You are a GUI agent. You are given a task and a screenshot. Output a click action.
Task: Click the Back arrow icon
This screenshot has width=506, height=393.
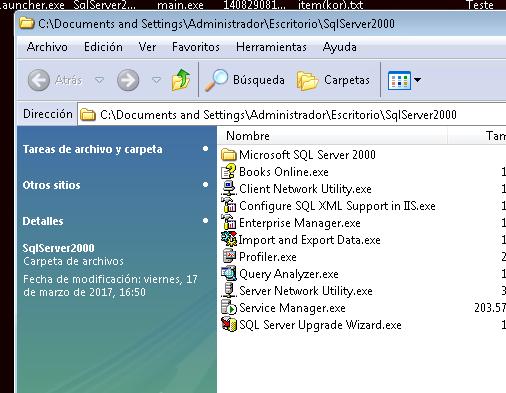point(39,80)
